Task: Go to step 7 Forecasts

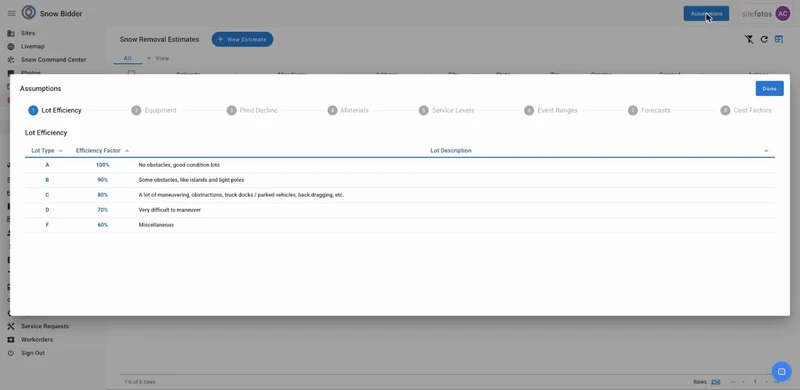Action: tap(649, 110)
